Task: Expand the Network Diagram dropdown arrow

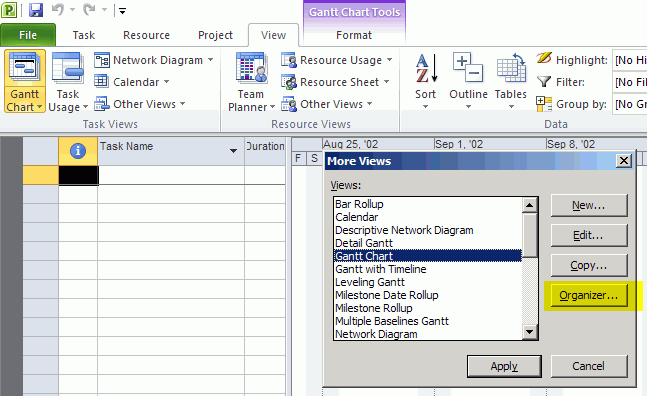Action: [210, 60]
